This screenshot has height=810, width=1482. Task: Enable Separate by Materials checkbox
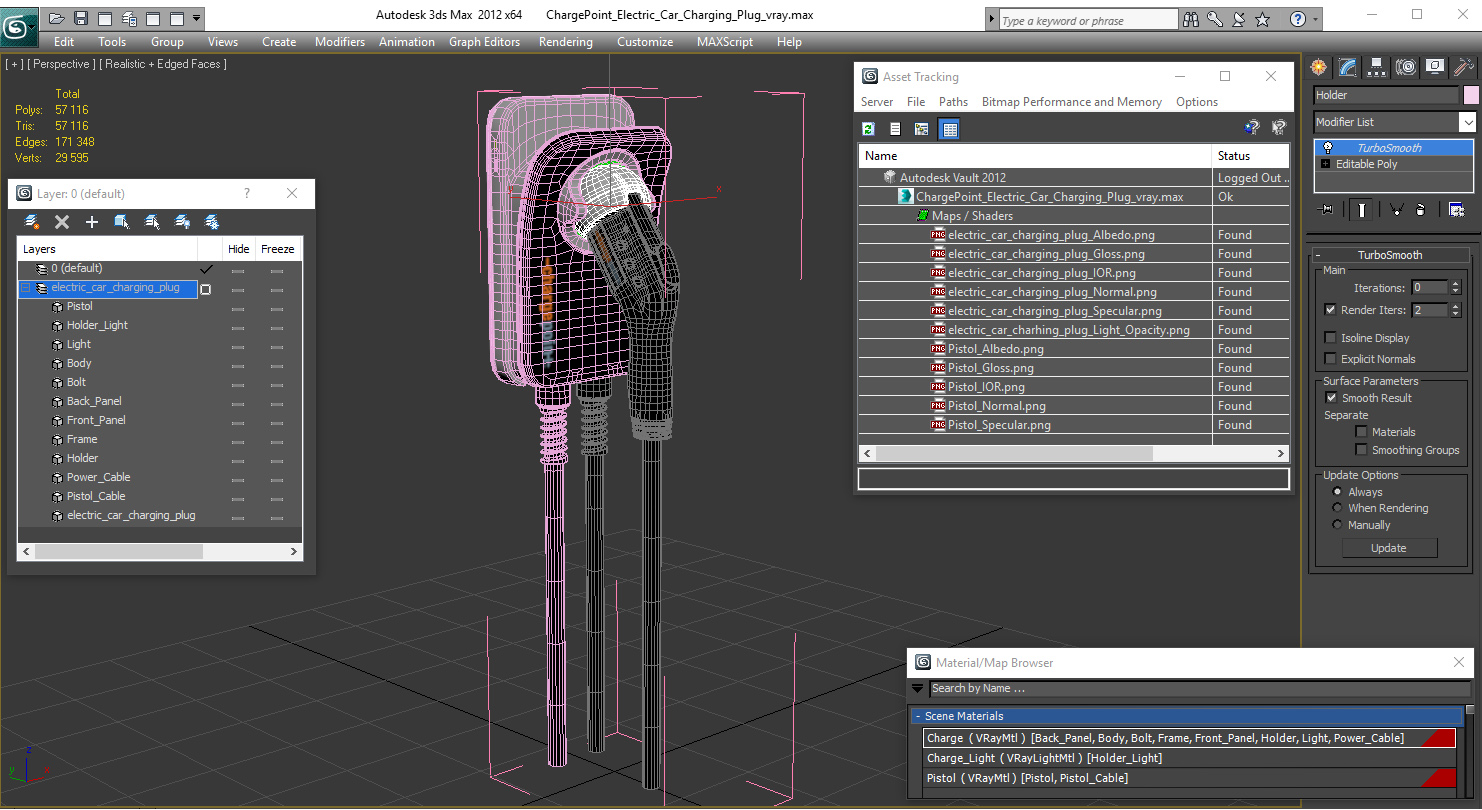pos(1361,432)
